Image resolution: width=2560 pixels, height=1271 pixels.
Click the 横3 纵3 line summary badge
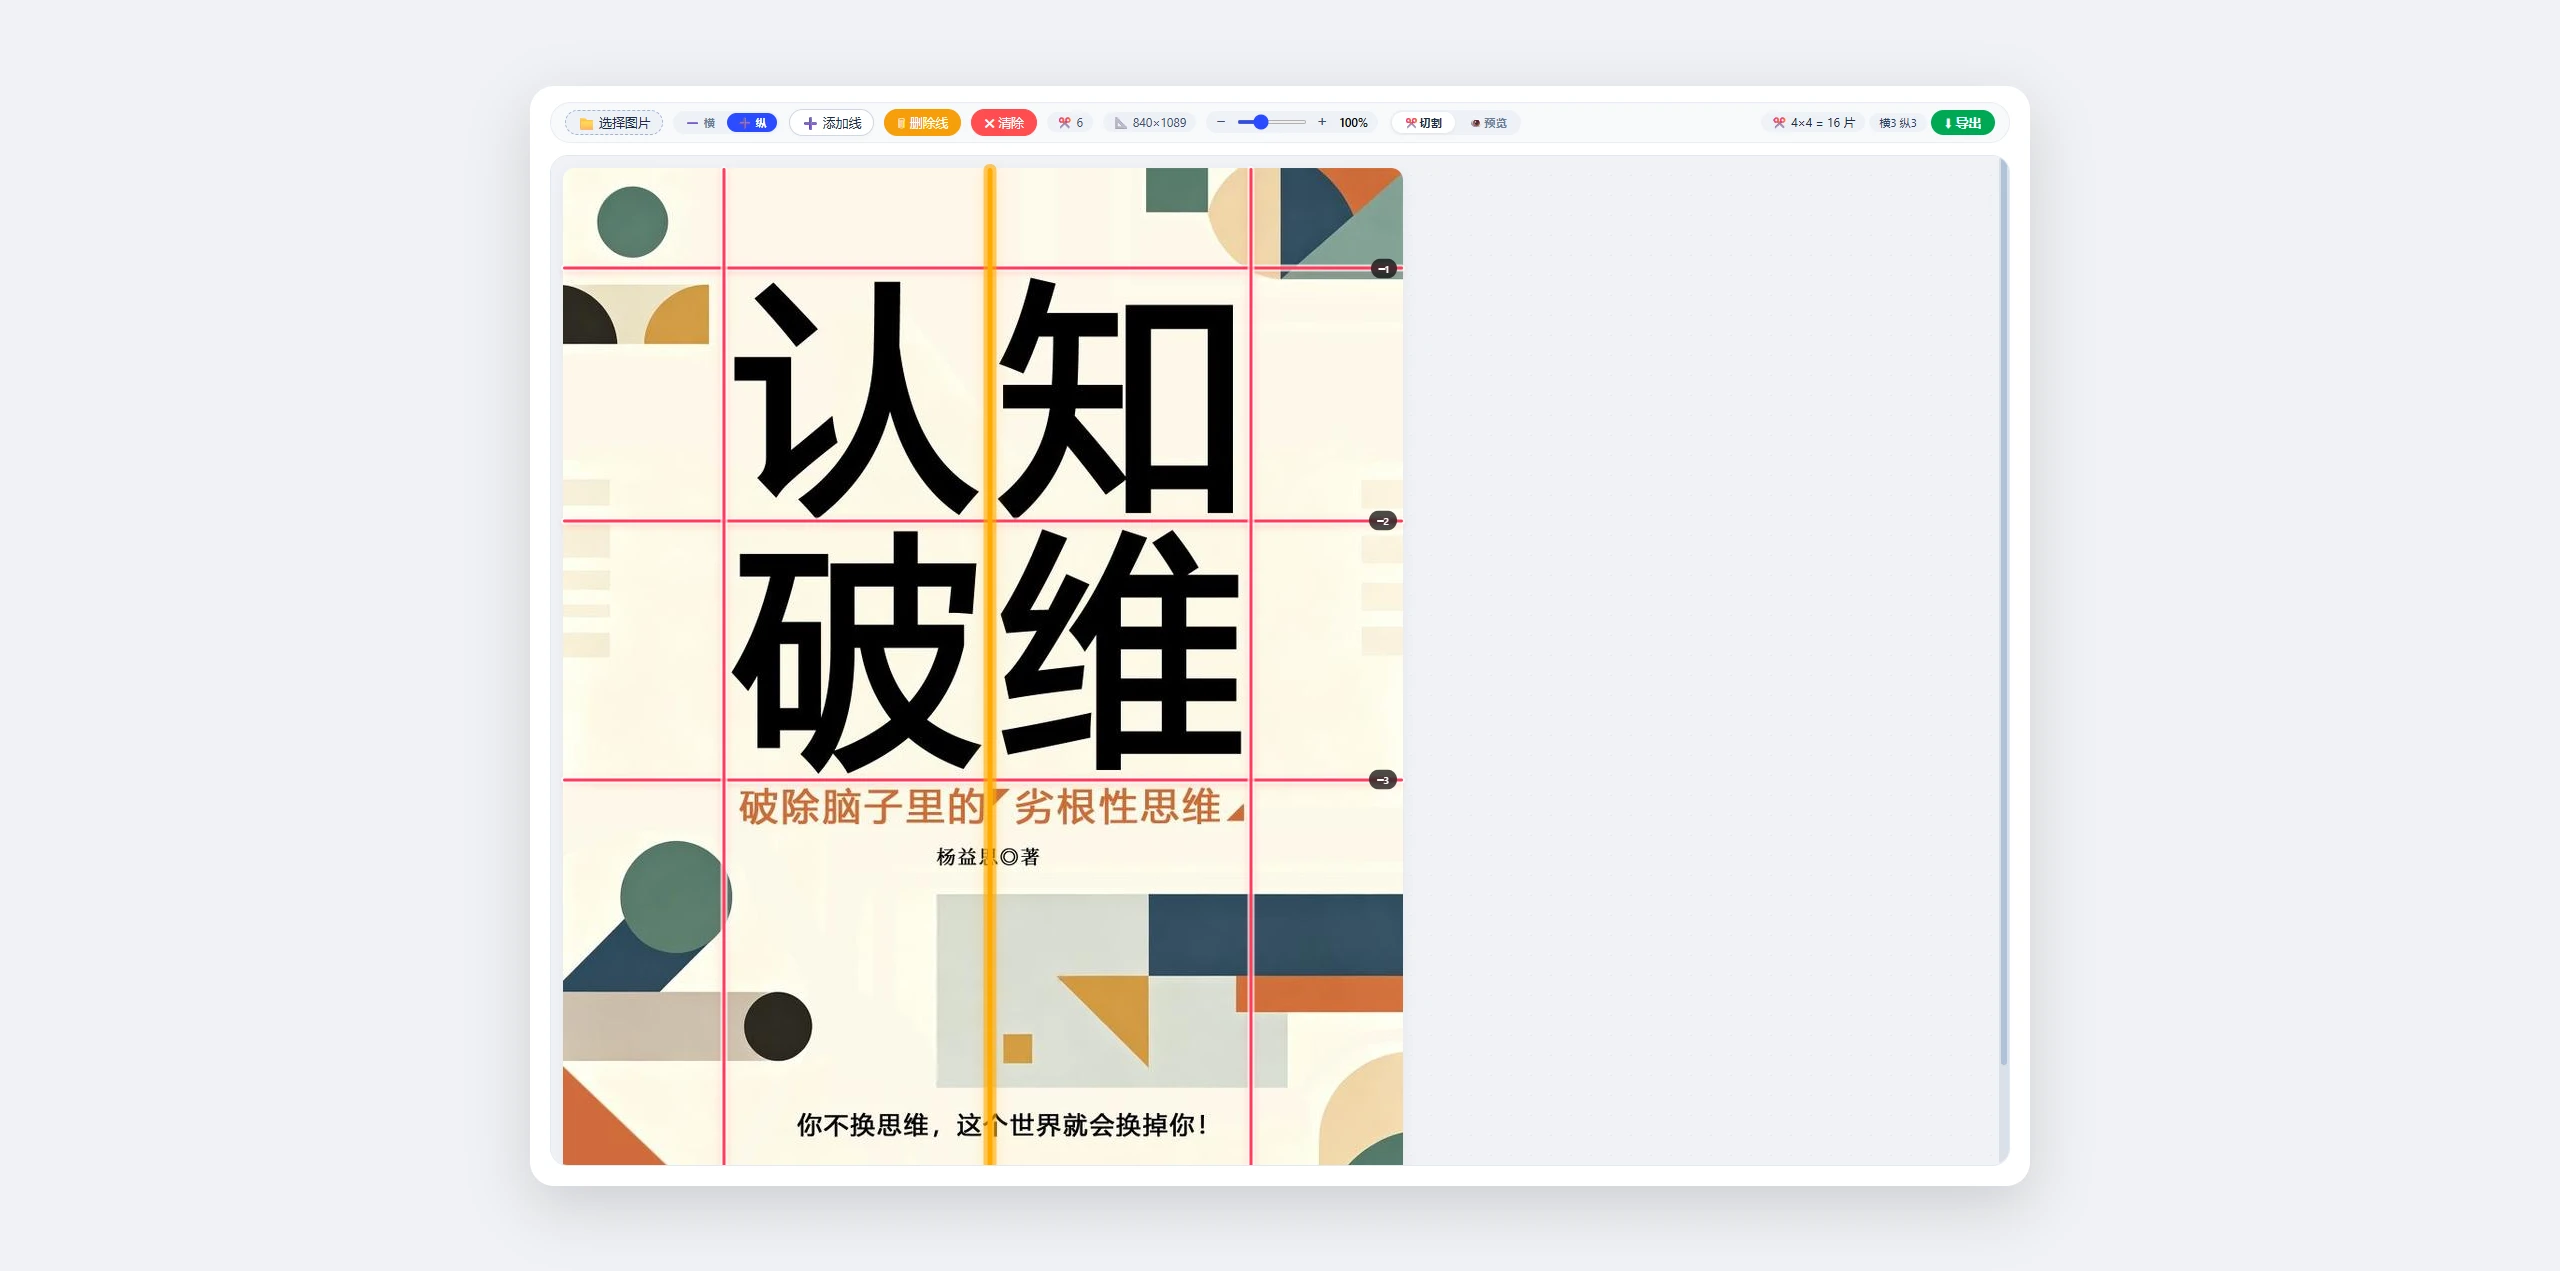tap(1898, 123)
